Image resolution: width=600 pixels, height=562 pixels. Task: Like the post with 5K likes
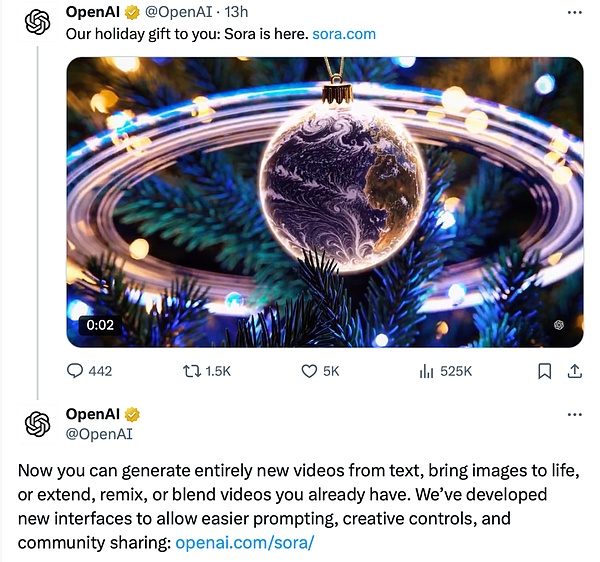(x=309, y=371)
